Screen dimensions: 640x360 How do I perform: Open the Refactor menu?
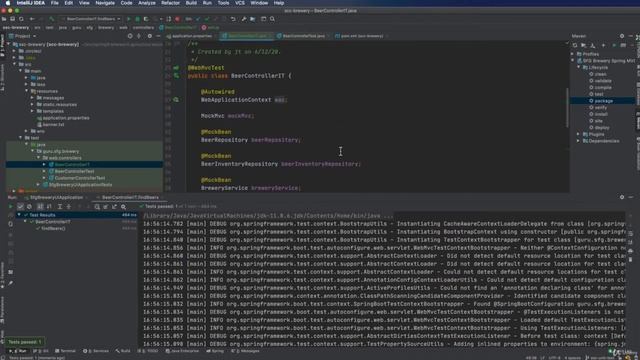click(170, 3)
